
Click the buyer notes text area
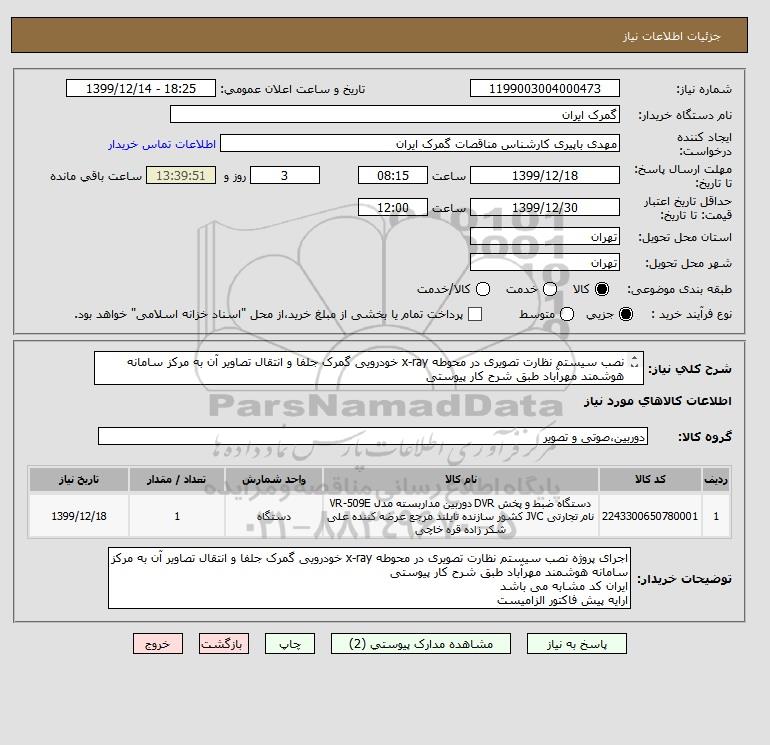click(x=369, y=579)
